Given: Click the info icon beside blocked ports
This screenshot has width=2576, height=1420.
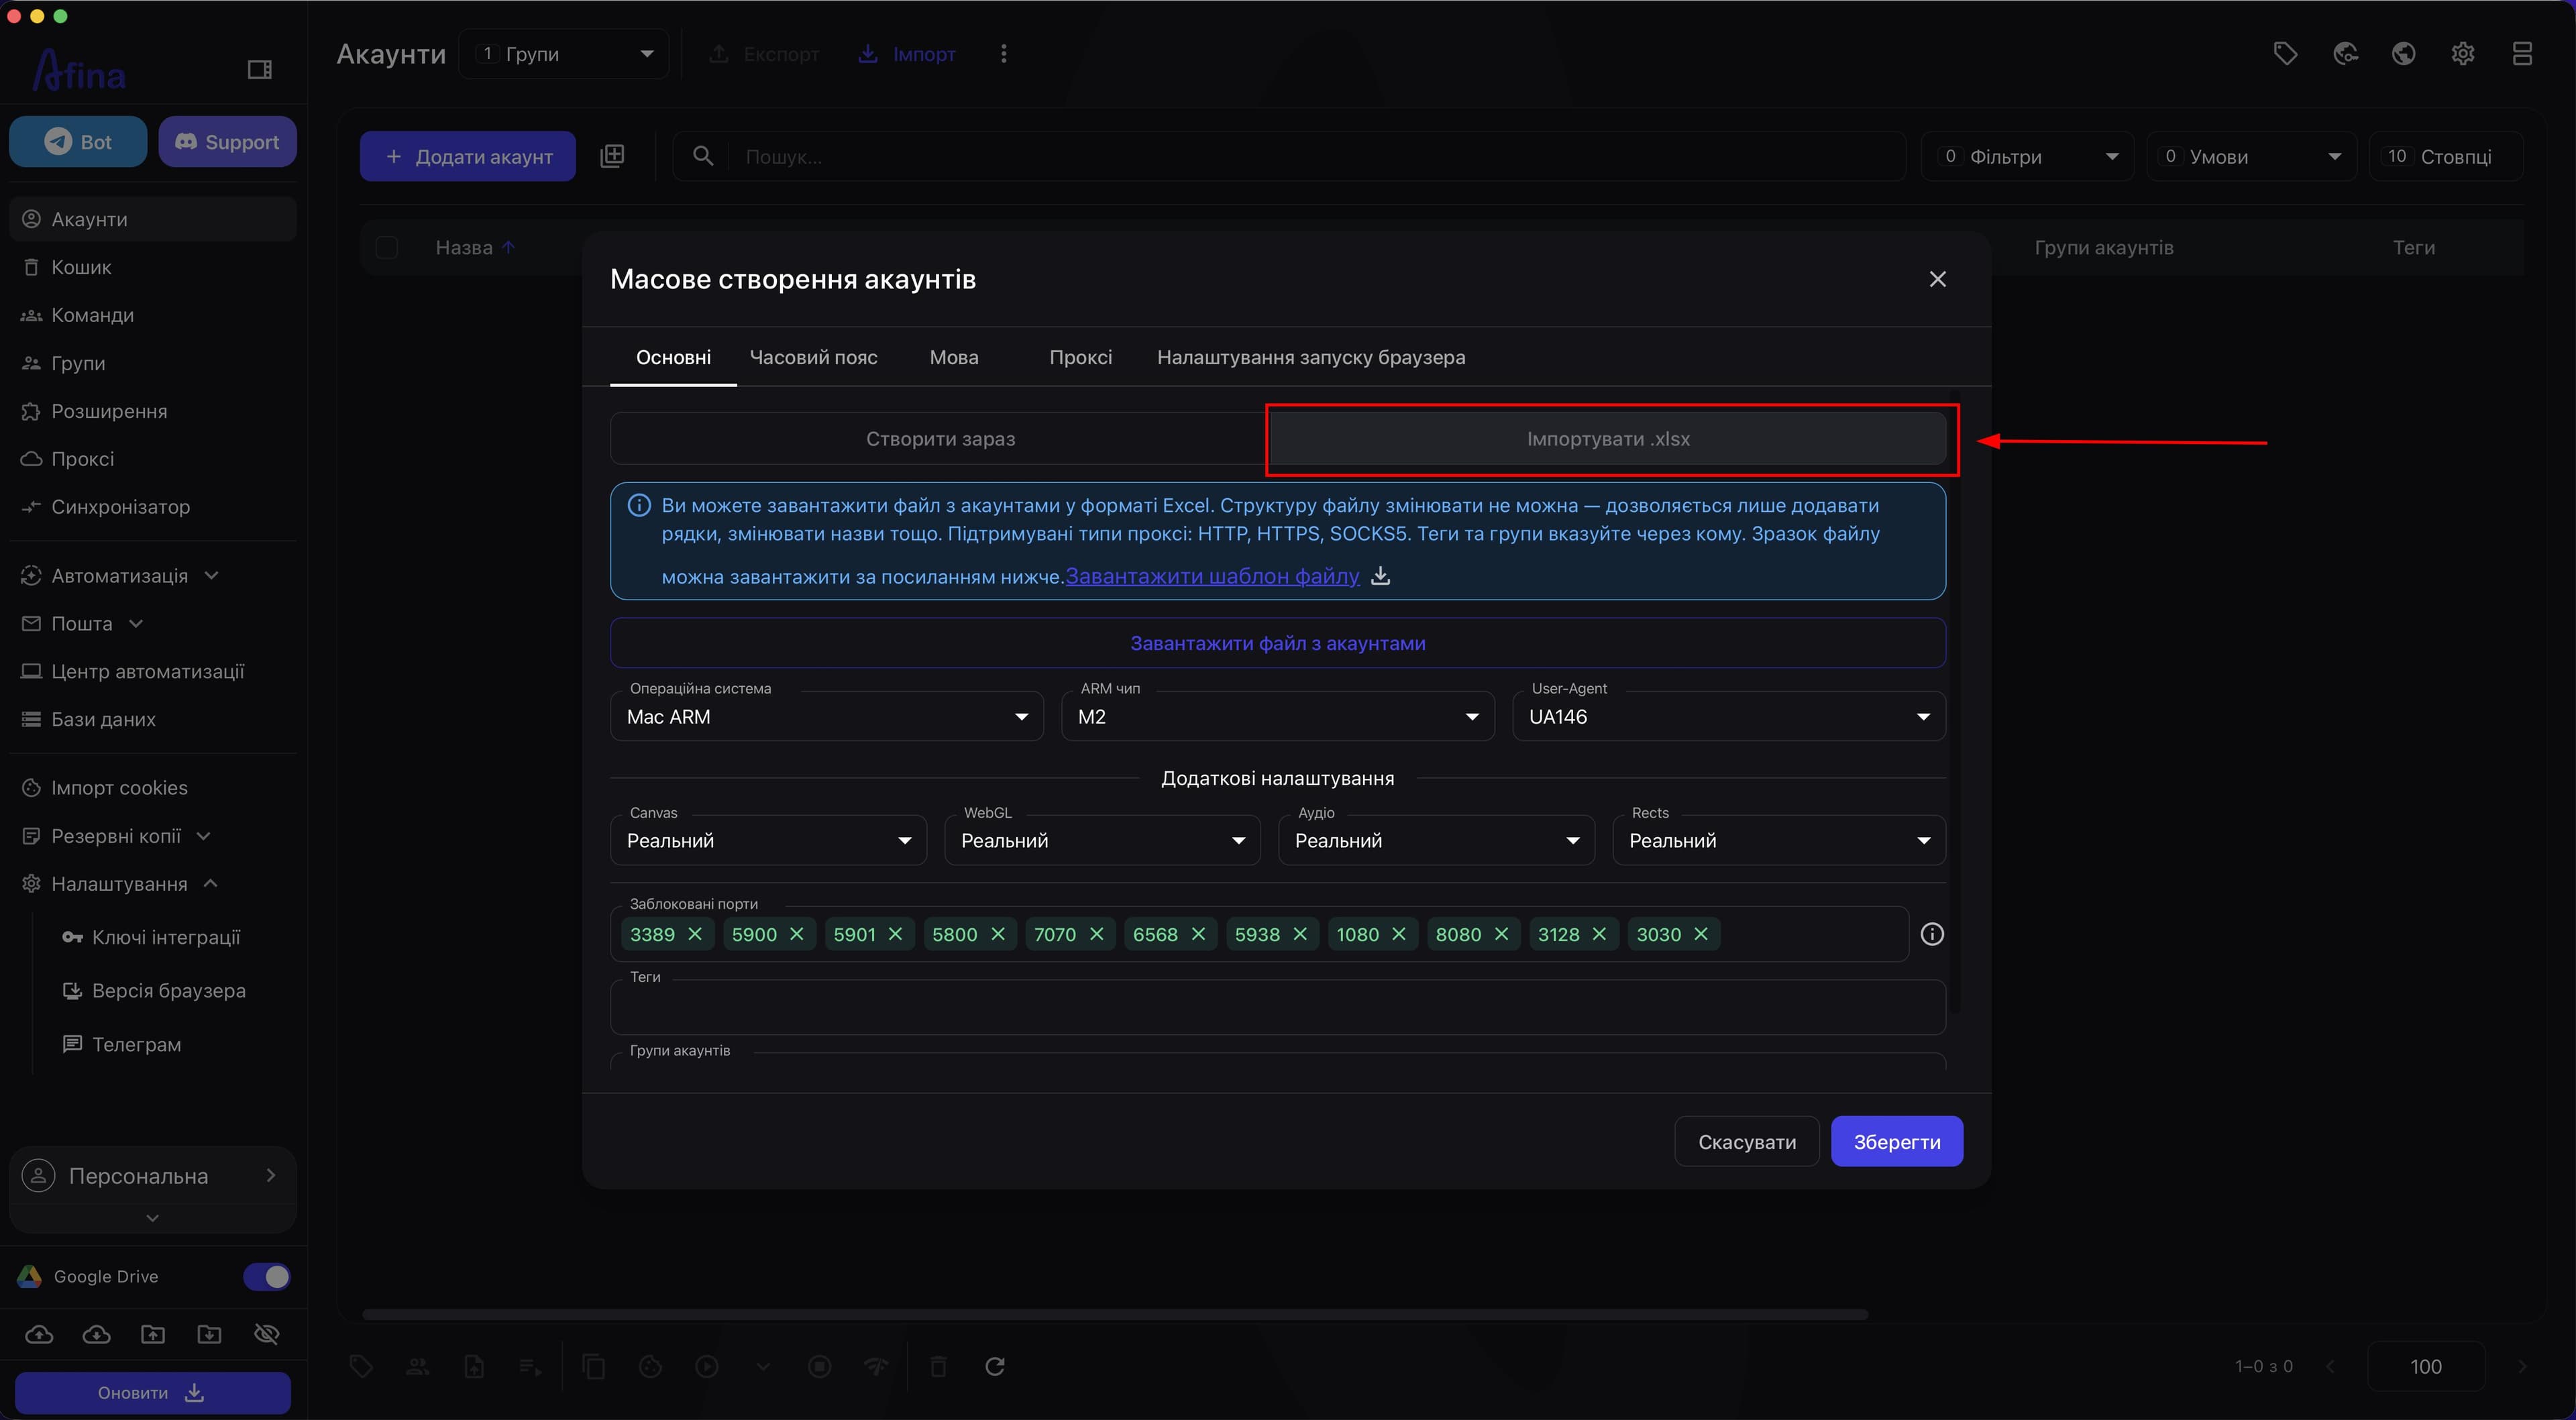Looking at the screenshot, I should [x=1932, y=934].
